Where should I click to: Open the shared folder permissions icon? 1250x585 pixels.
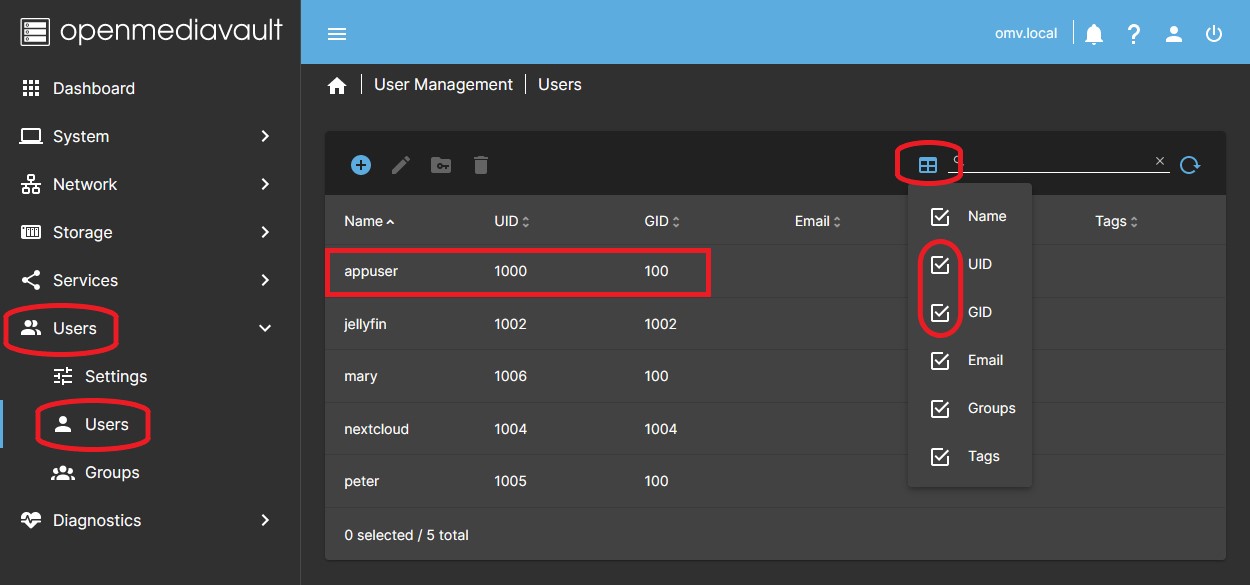tap(441, 165)
